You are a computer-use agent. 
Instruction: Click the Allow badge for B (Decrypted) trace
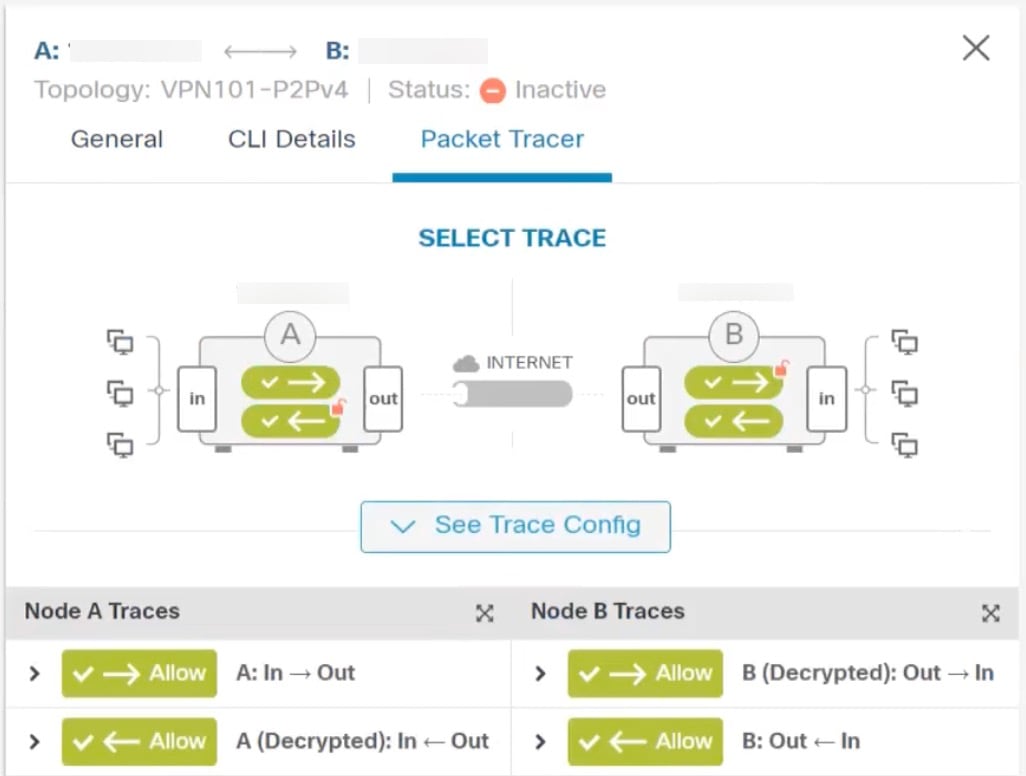[645, 673]
